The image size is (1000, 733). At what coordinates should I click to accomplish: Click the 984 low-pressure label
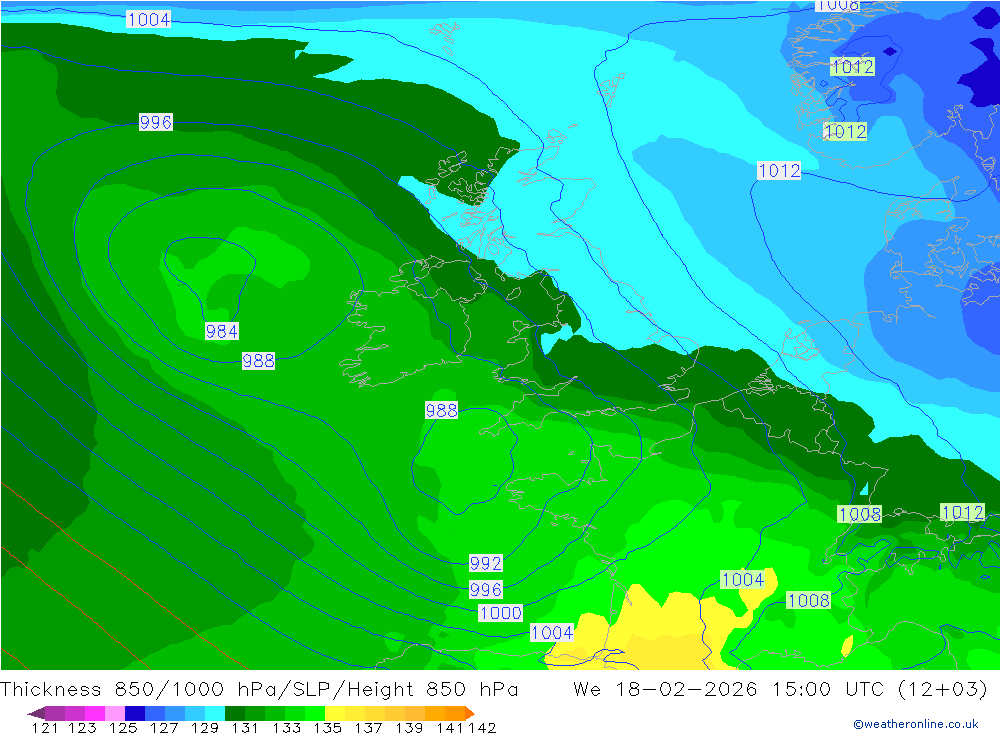221,331
